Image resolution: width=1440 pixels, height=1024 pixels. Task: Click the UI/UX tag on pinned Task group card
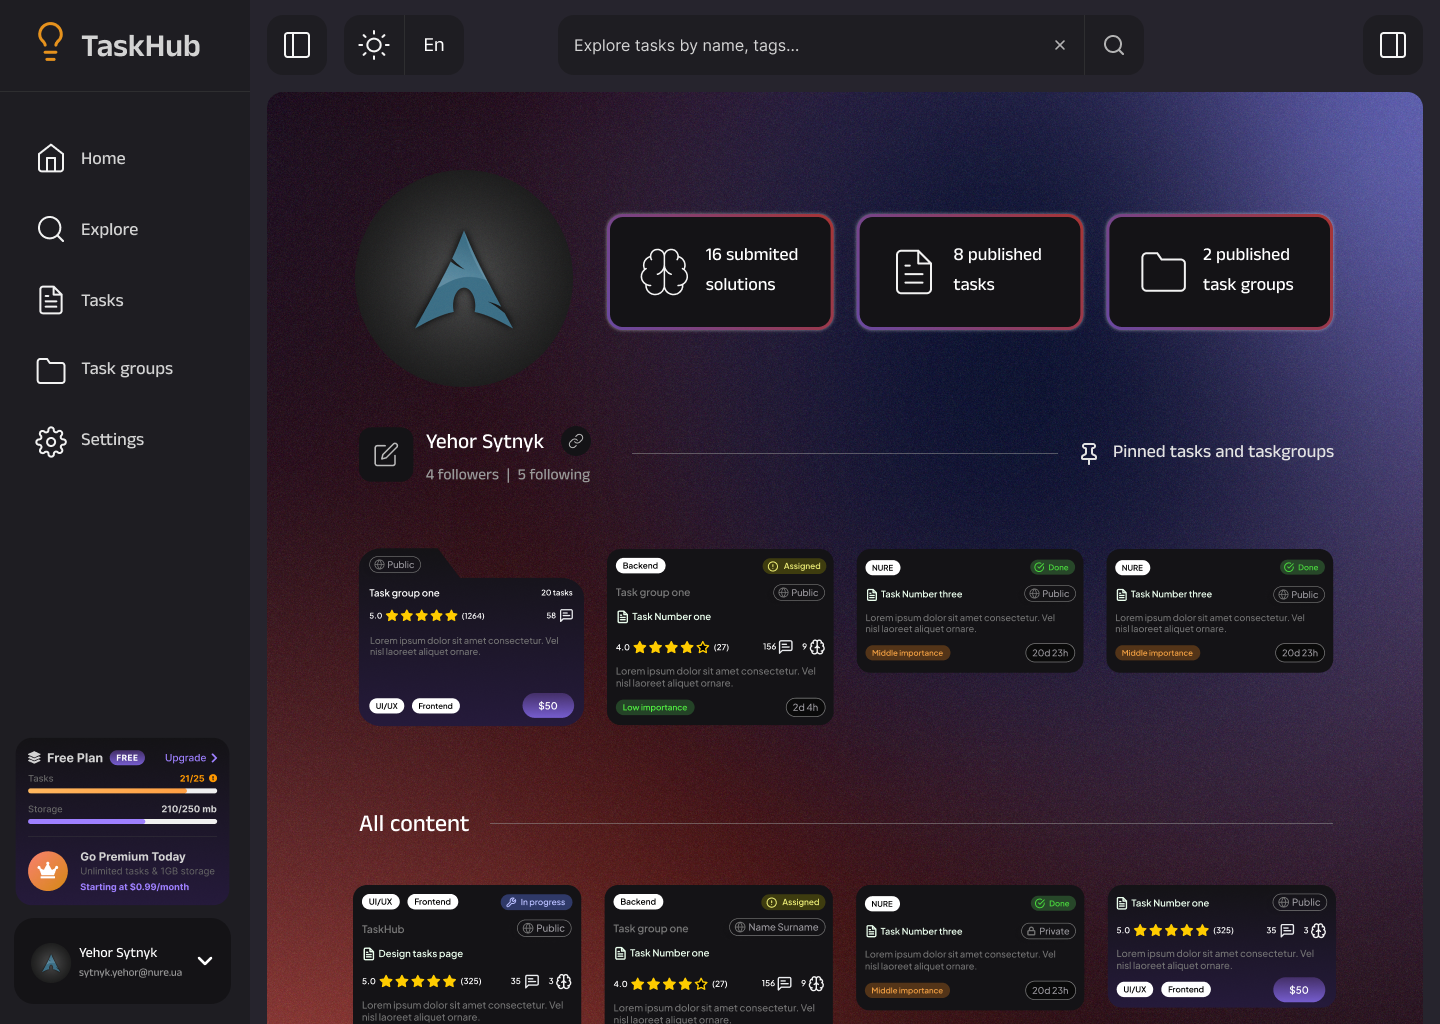[387, 706]
